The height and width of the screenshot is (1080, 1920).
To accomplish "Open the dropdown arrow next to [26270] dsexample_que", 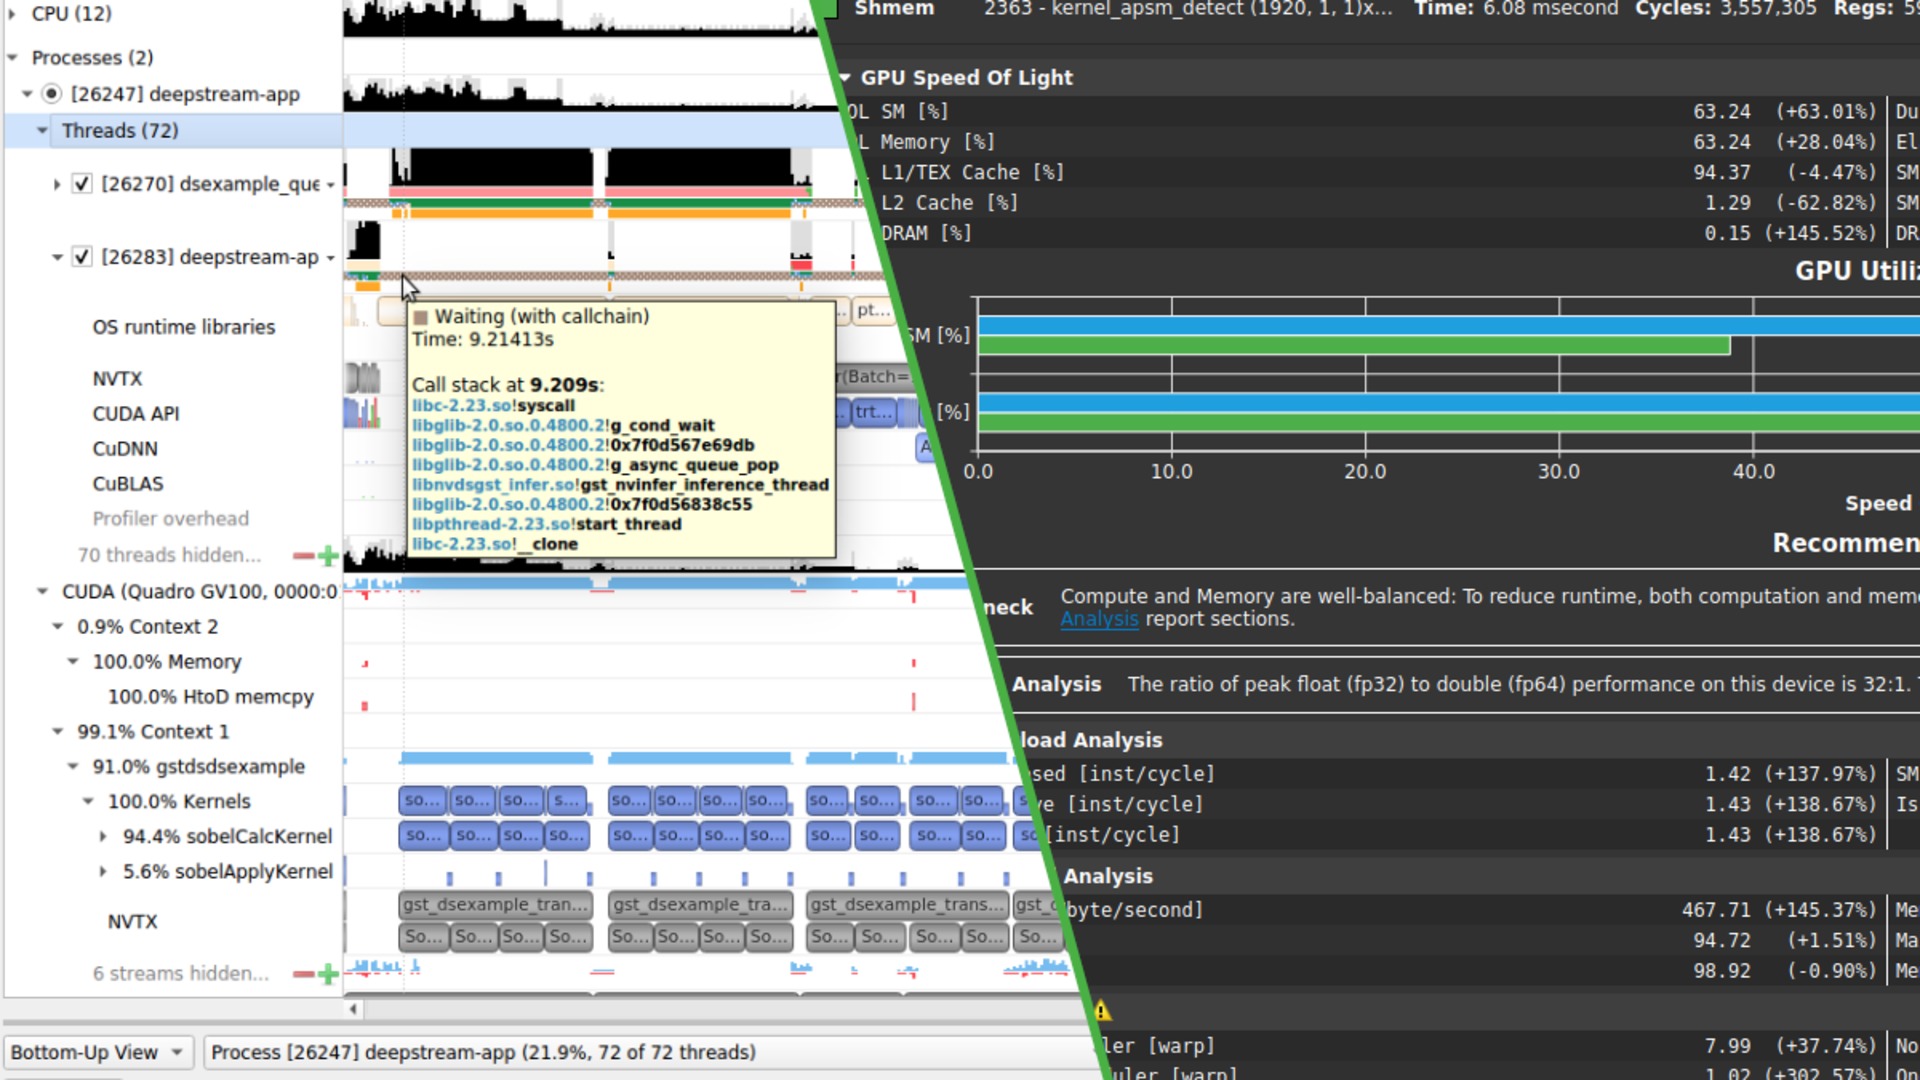I will click(x=330, y=185).
